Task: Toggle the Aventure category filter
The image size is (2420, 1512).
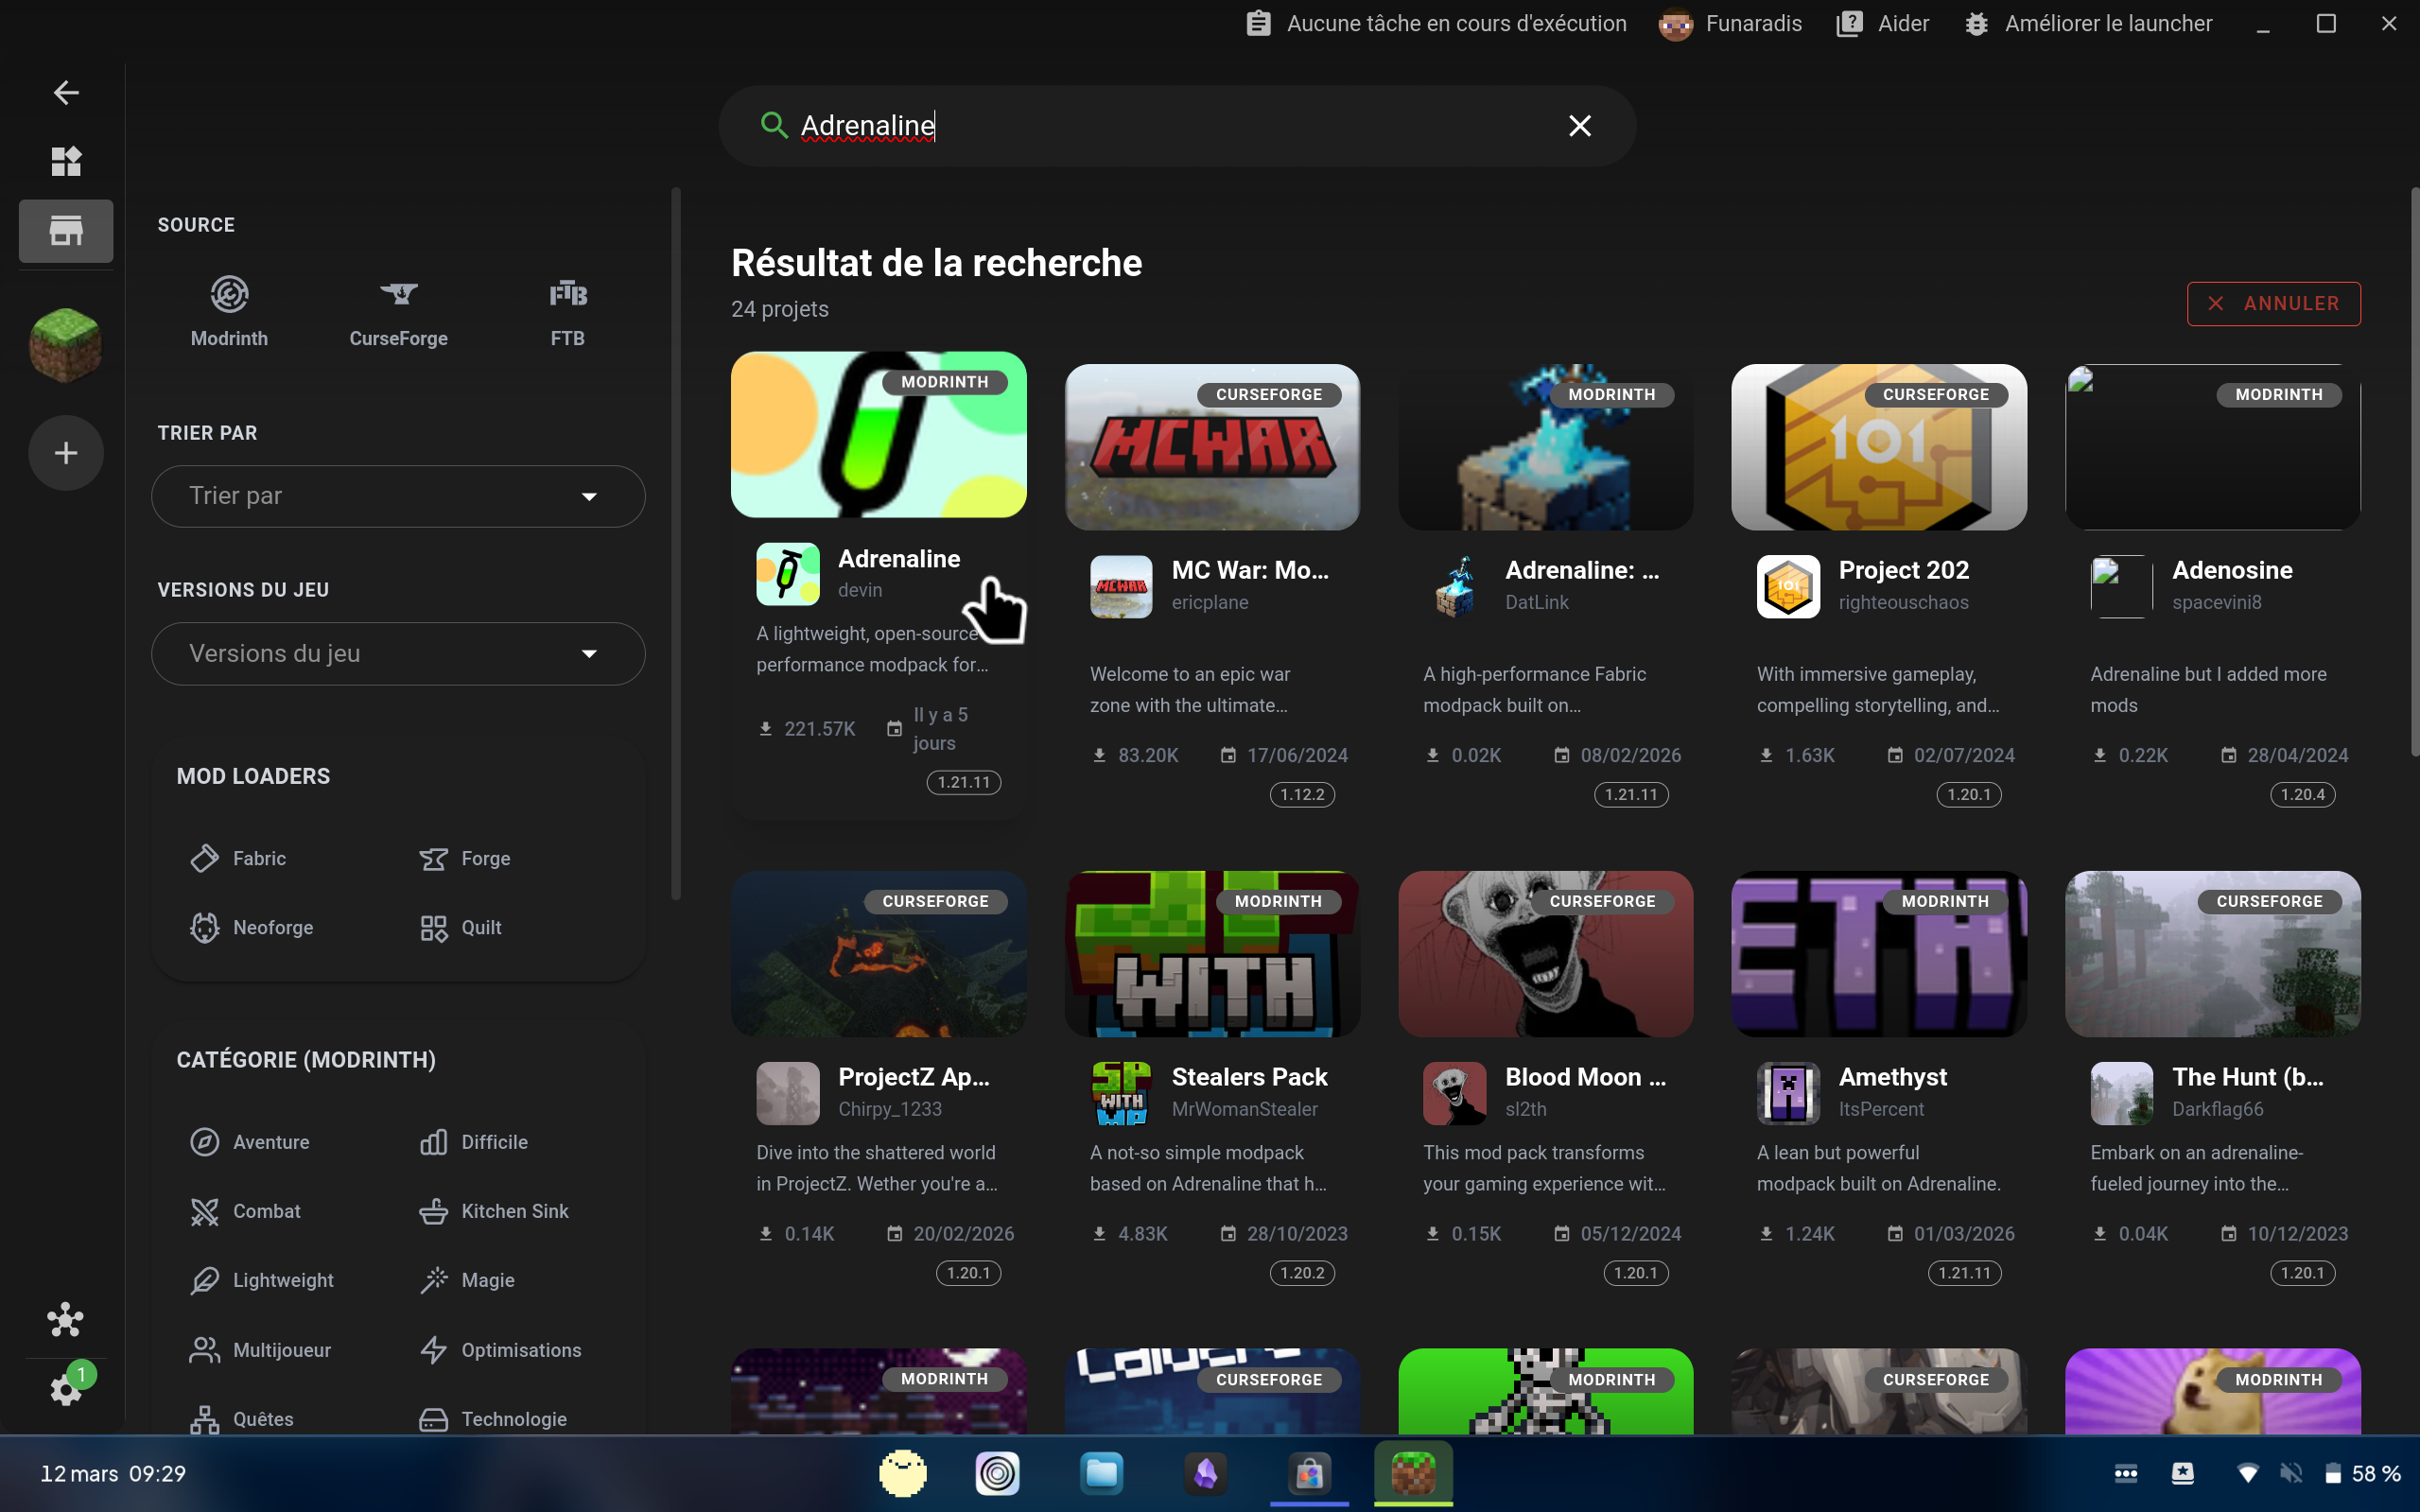Action: point(249,1142)
